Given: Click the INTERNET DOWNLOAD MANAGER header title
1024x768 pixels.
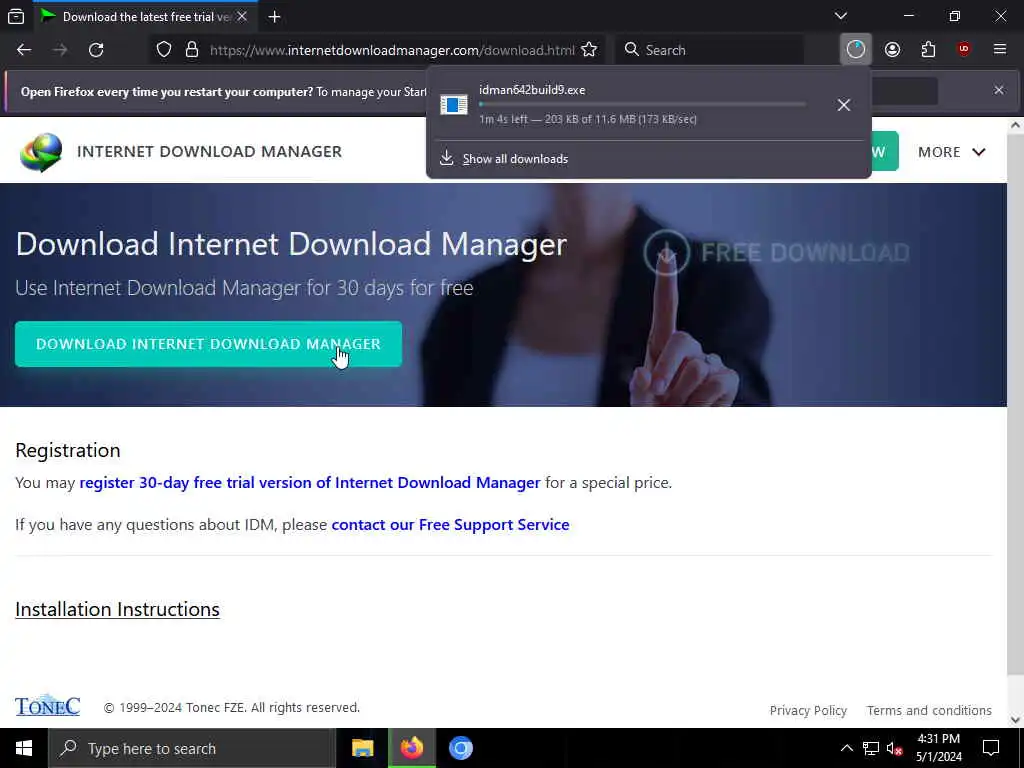Looking at the screenshot, I should click(210, 152).
